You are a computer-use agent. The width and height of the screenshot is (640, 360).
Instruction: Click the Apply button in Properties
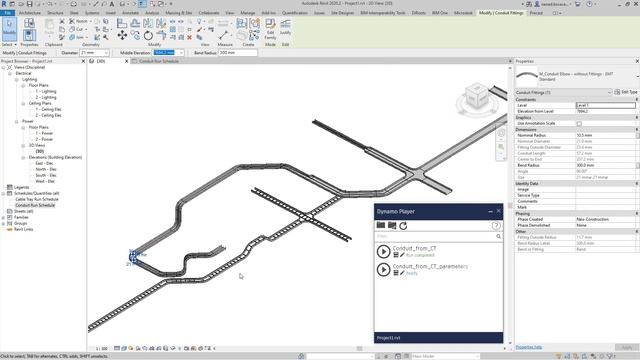point(626,347)
